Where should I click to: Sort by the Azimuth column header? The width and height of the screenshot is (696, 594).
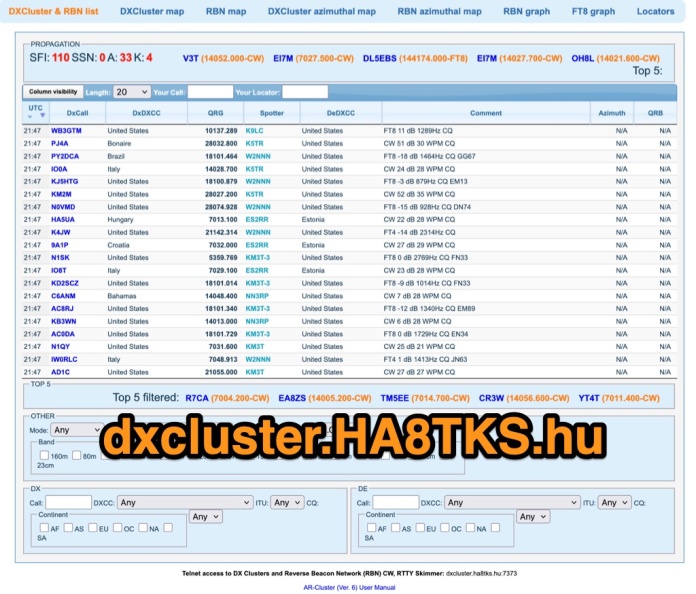(x=612, y=113)
